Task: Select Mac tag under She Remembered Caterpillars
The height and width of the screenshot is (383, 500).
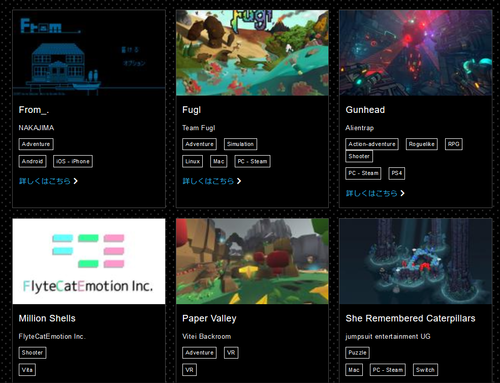Action: 354,370
